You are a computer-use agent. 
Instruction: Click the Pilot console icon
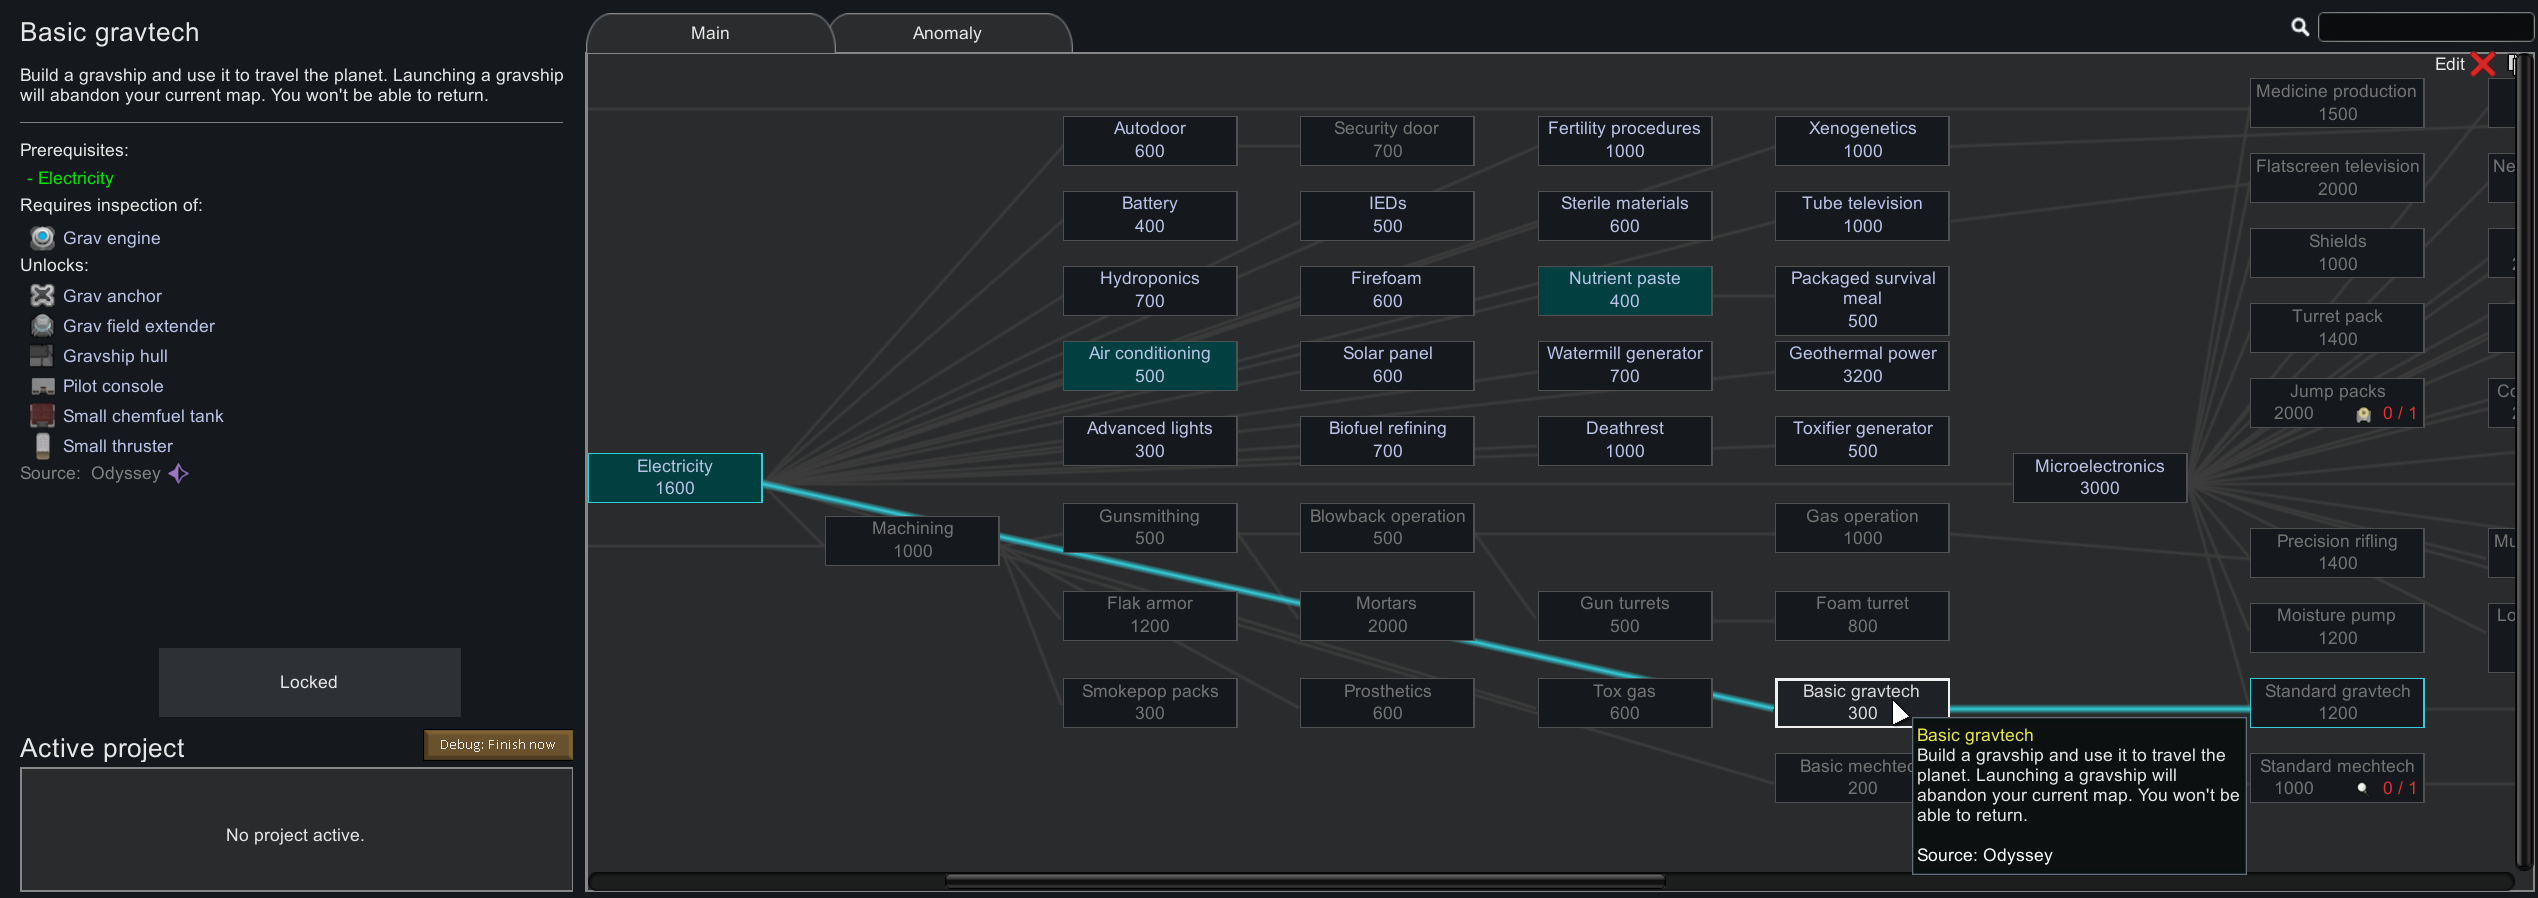pyautogui.click(x=42, y=386)
